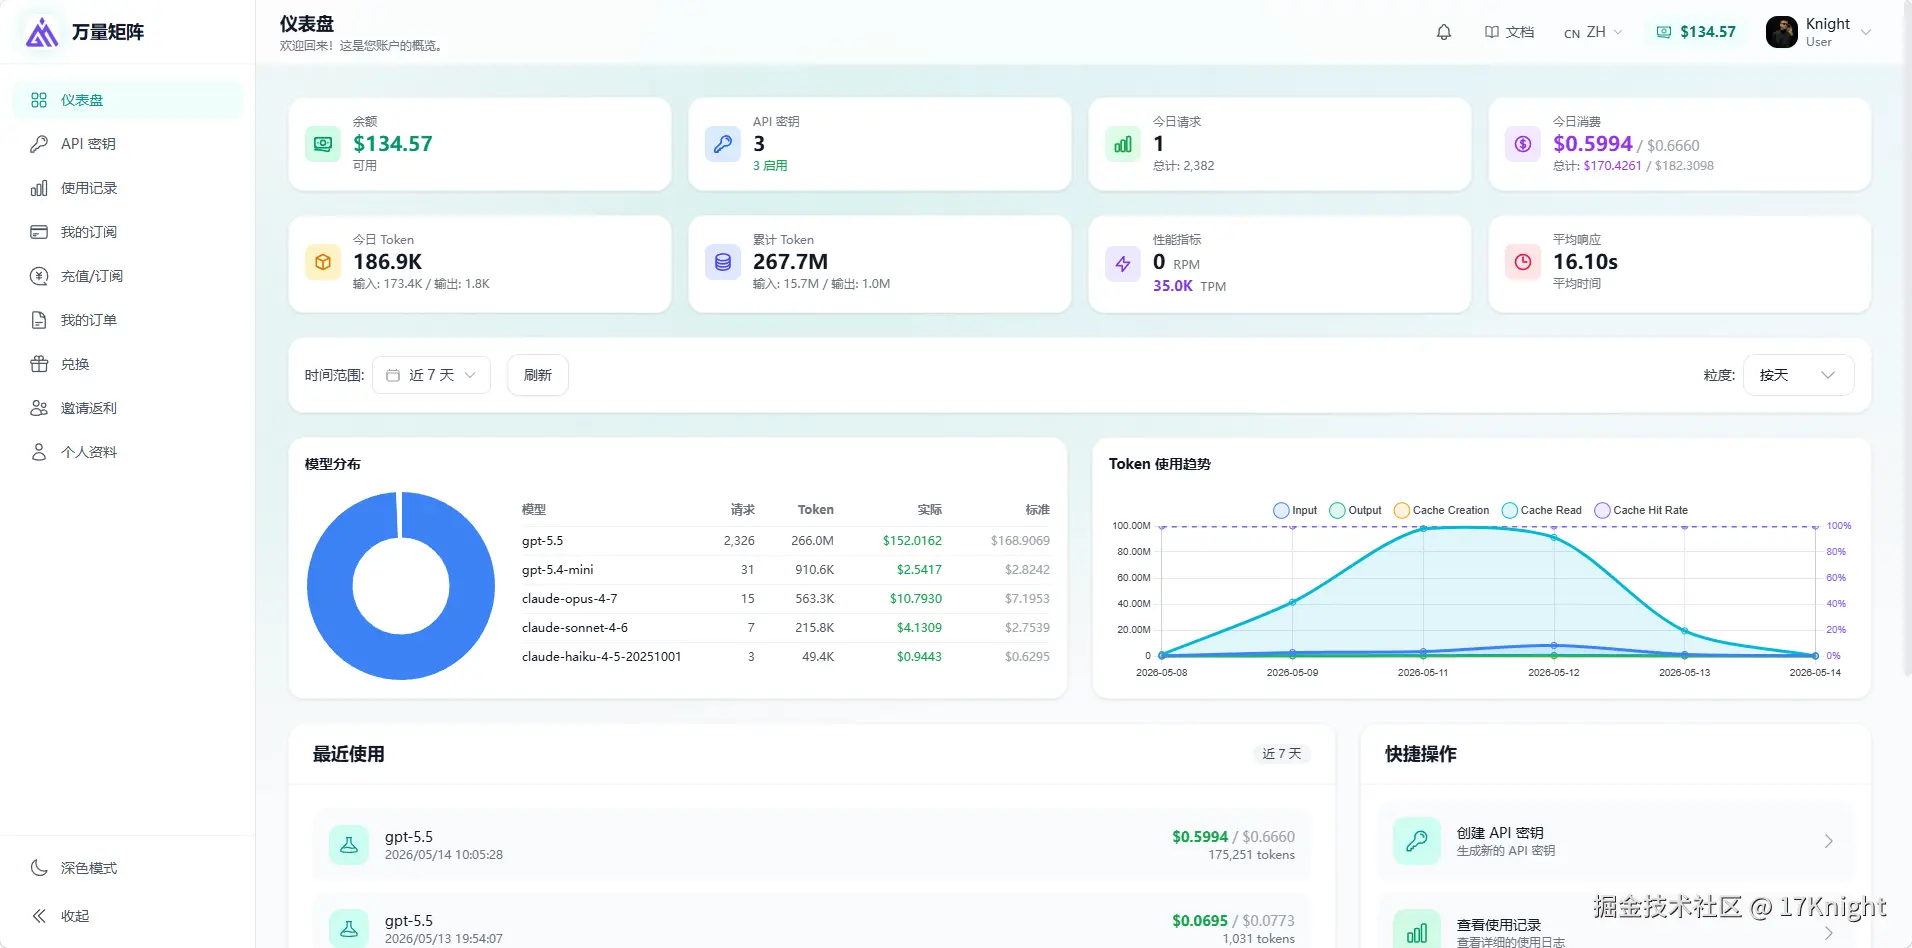Click the flask icon for gpt-5.5 19:54:07
Image resolution: width=1912 pixels, height=948 pixels.
pyautogui.click(x=349, y=929)
